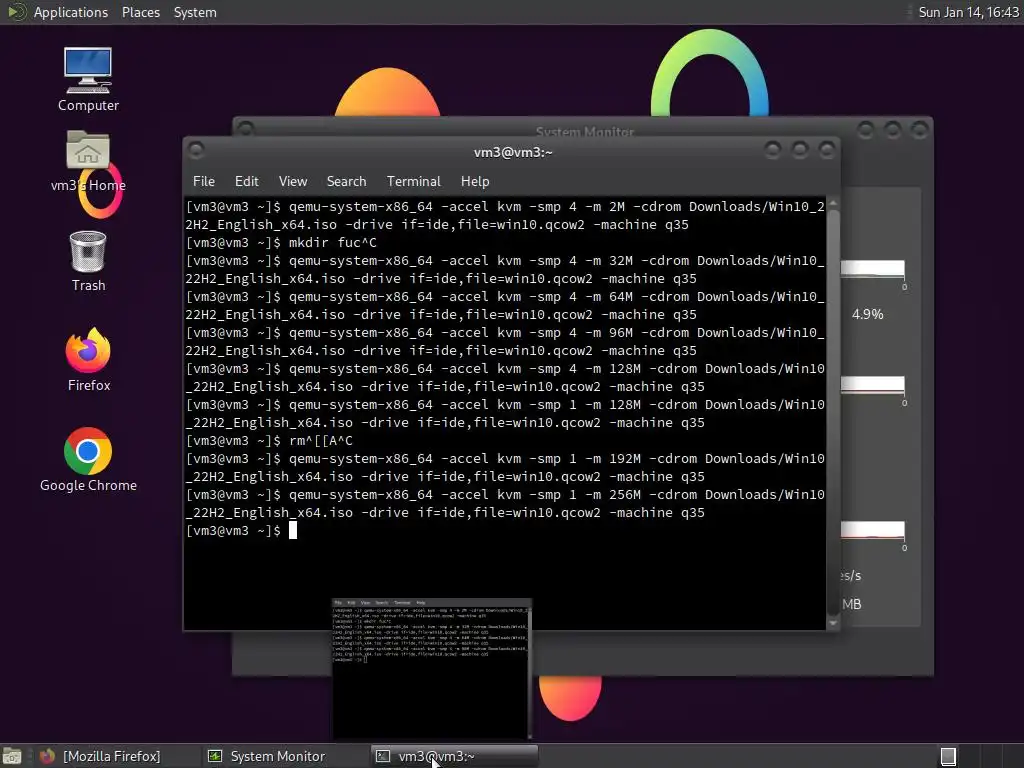The height and width of the screenshot is (768, 1024).
Task: Maximize the vm3@vm3 terminal window
Action: point(800,151)
